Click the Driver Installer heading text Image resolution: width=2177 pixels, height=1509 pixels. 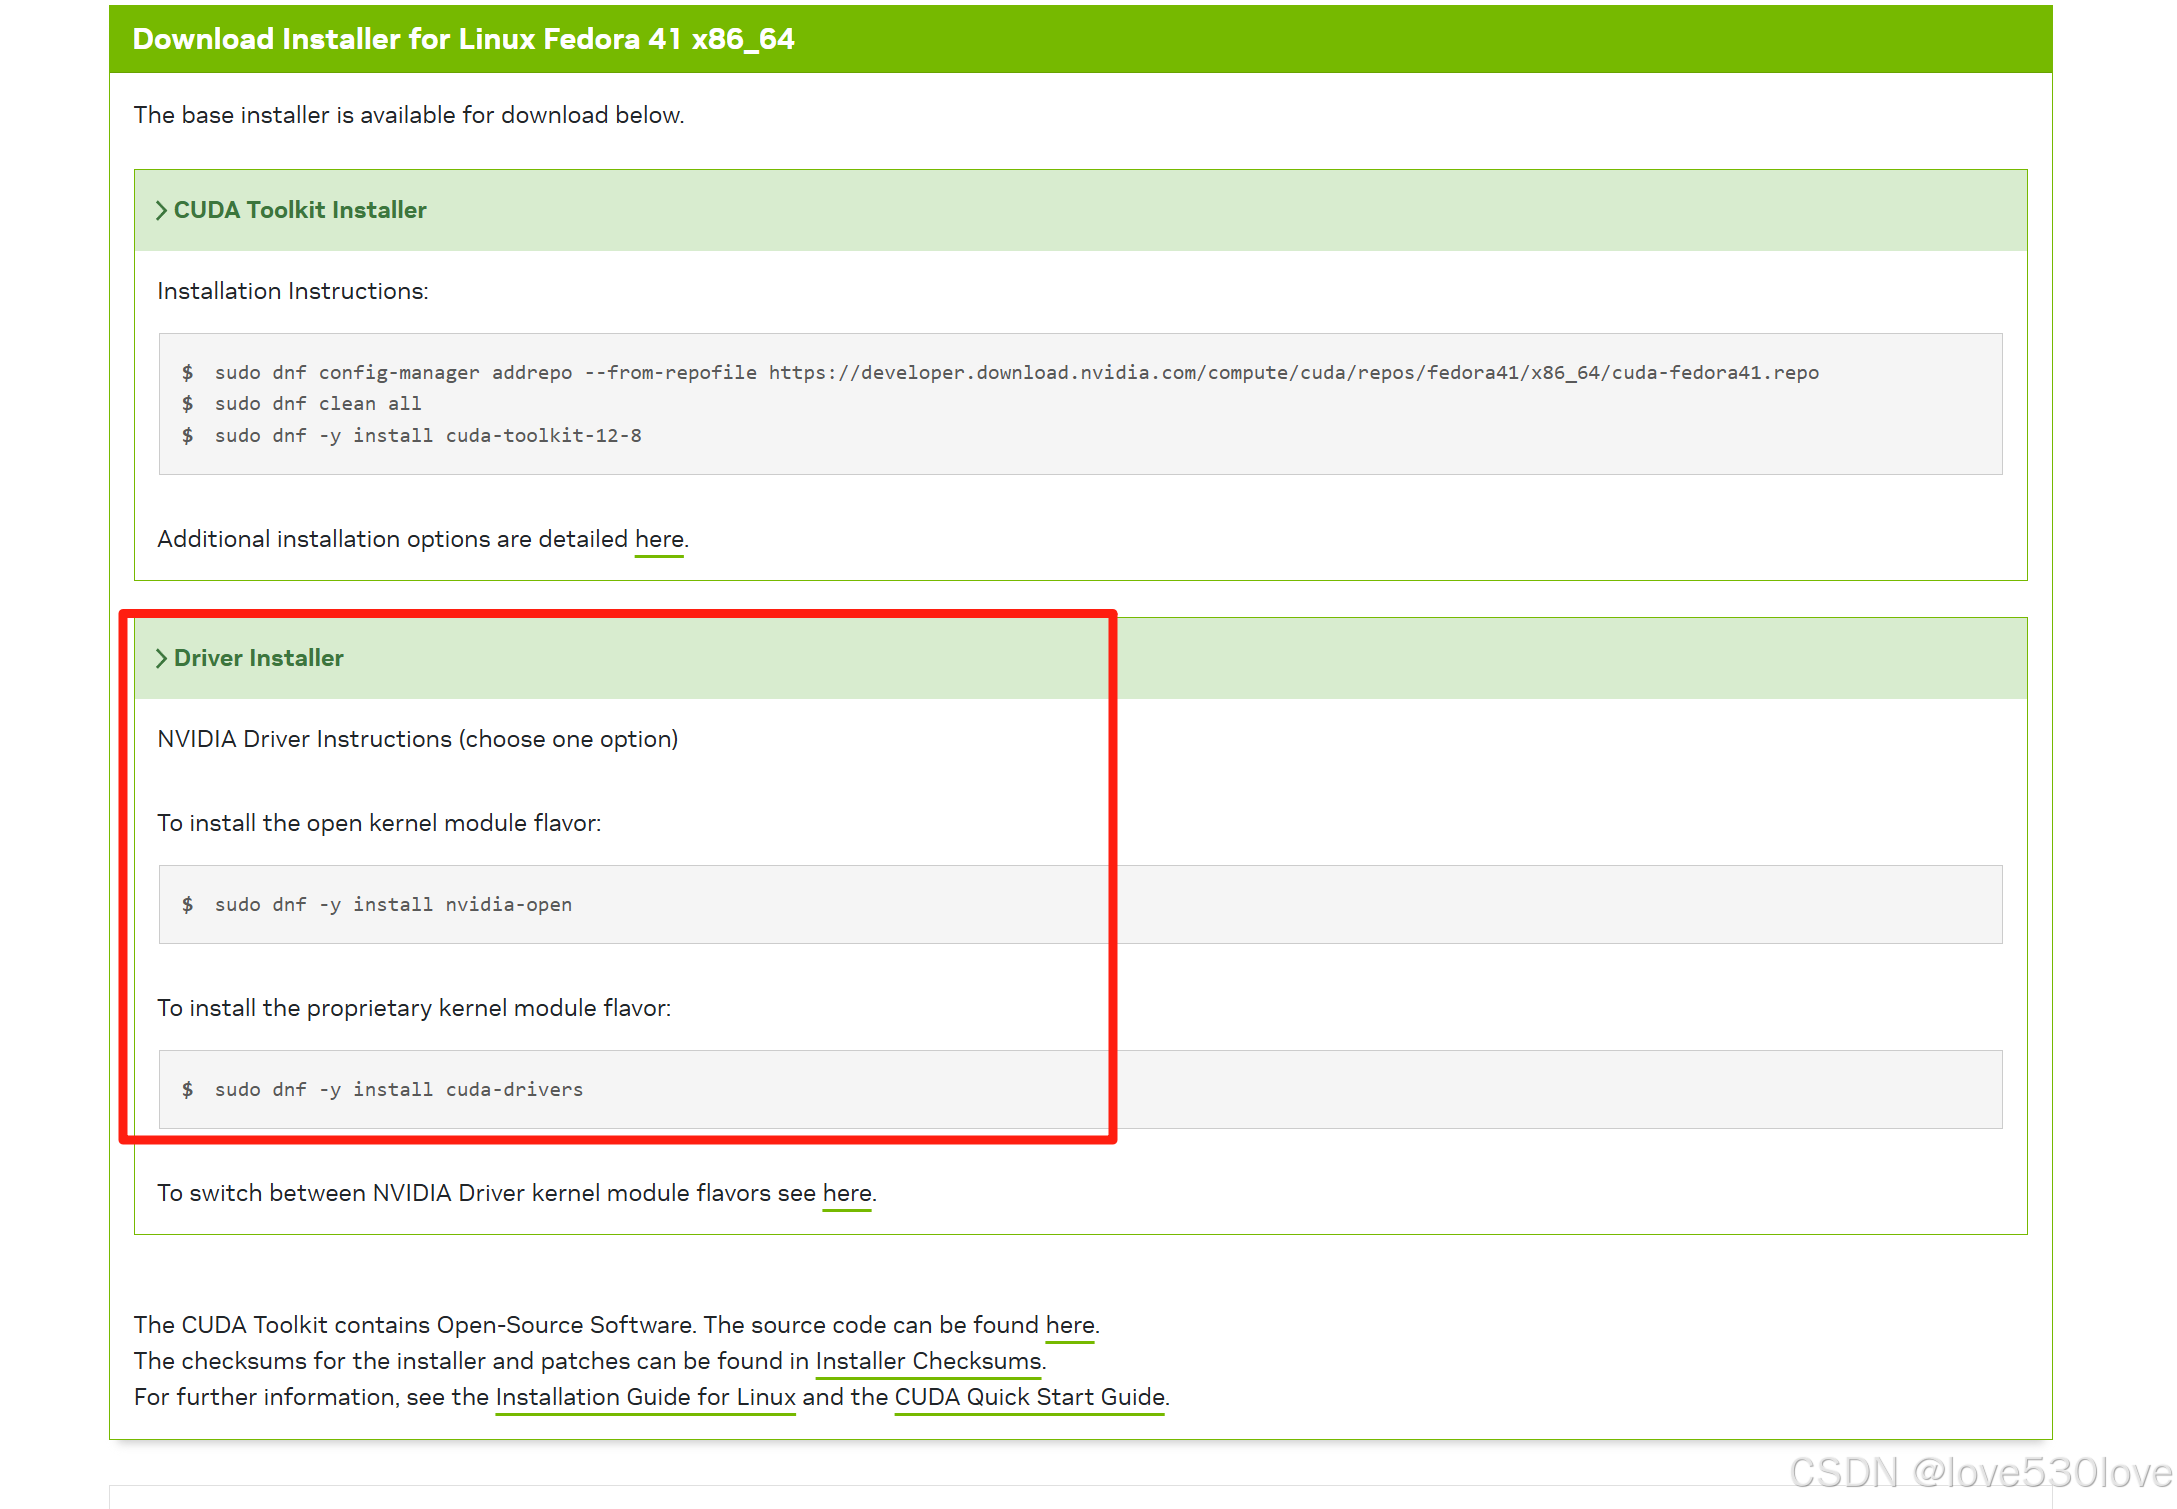tap(259, 658)
